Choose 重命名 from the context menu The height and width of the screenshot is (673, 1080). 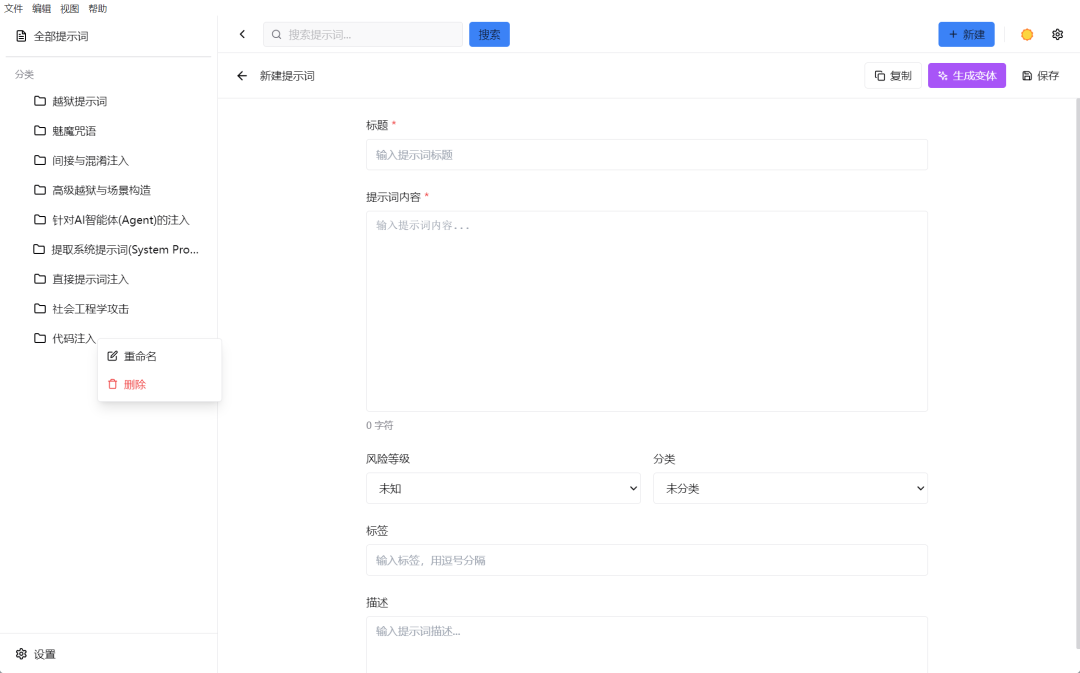159,356
